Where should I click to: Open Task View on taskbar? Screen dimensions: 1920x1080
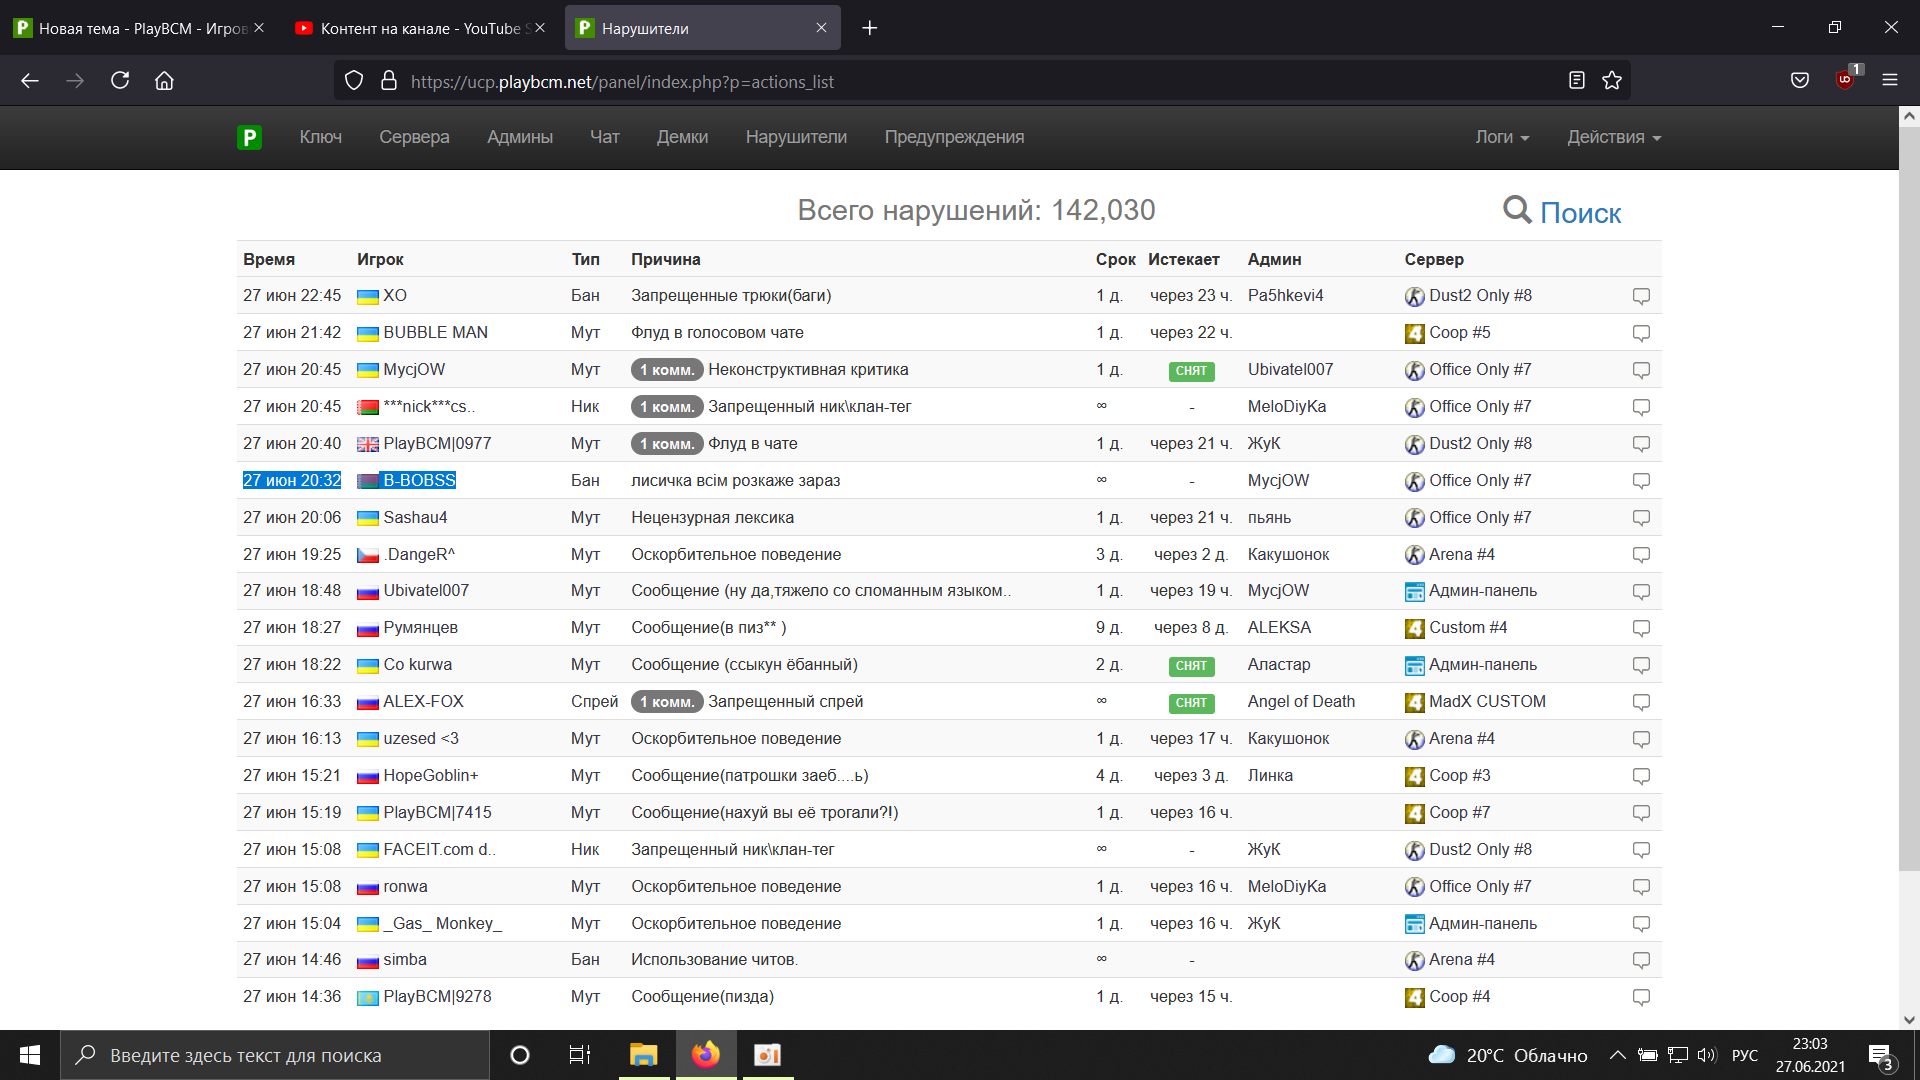coord(580,1055)
